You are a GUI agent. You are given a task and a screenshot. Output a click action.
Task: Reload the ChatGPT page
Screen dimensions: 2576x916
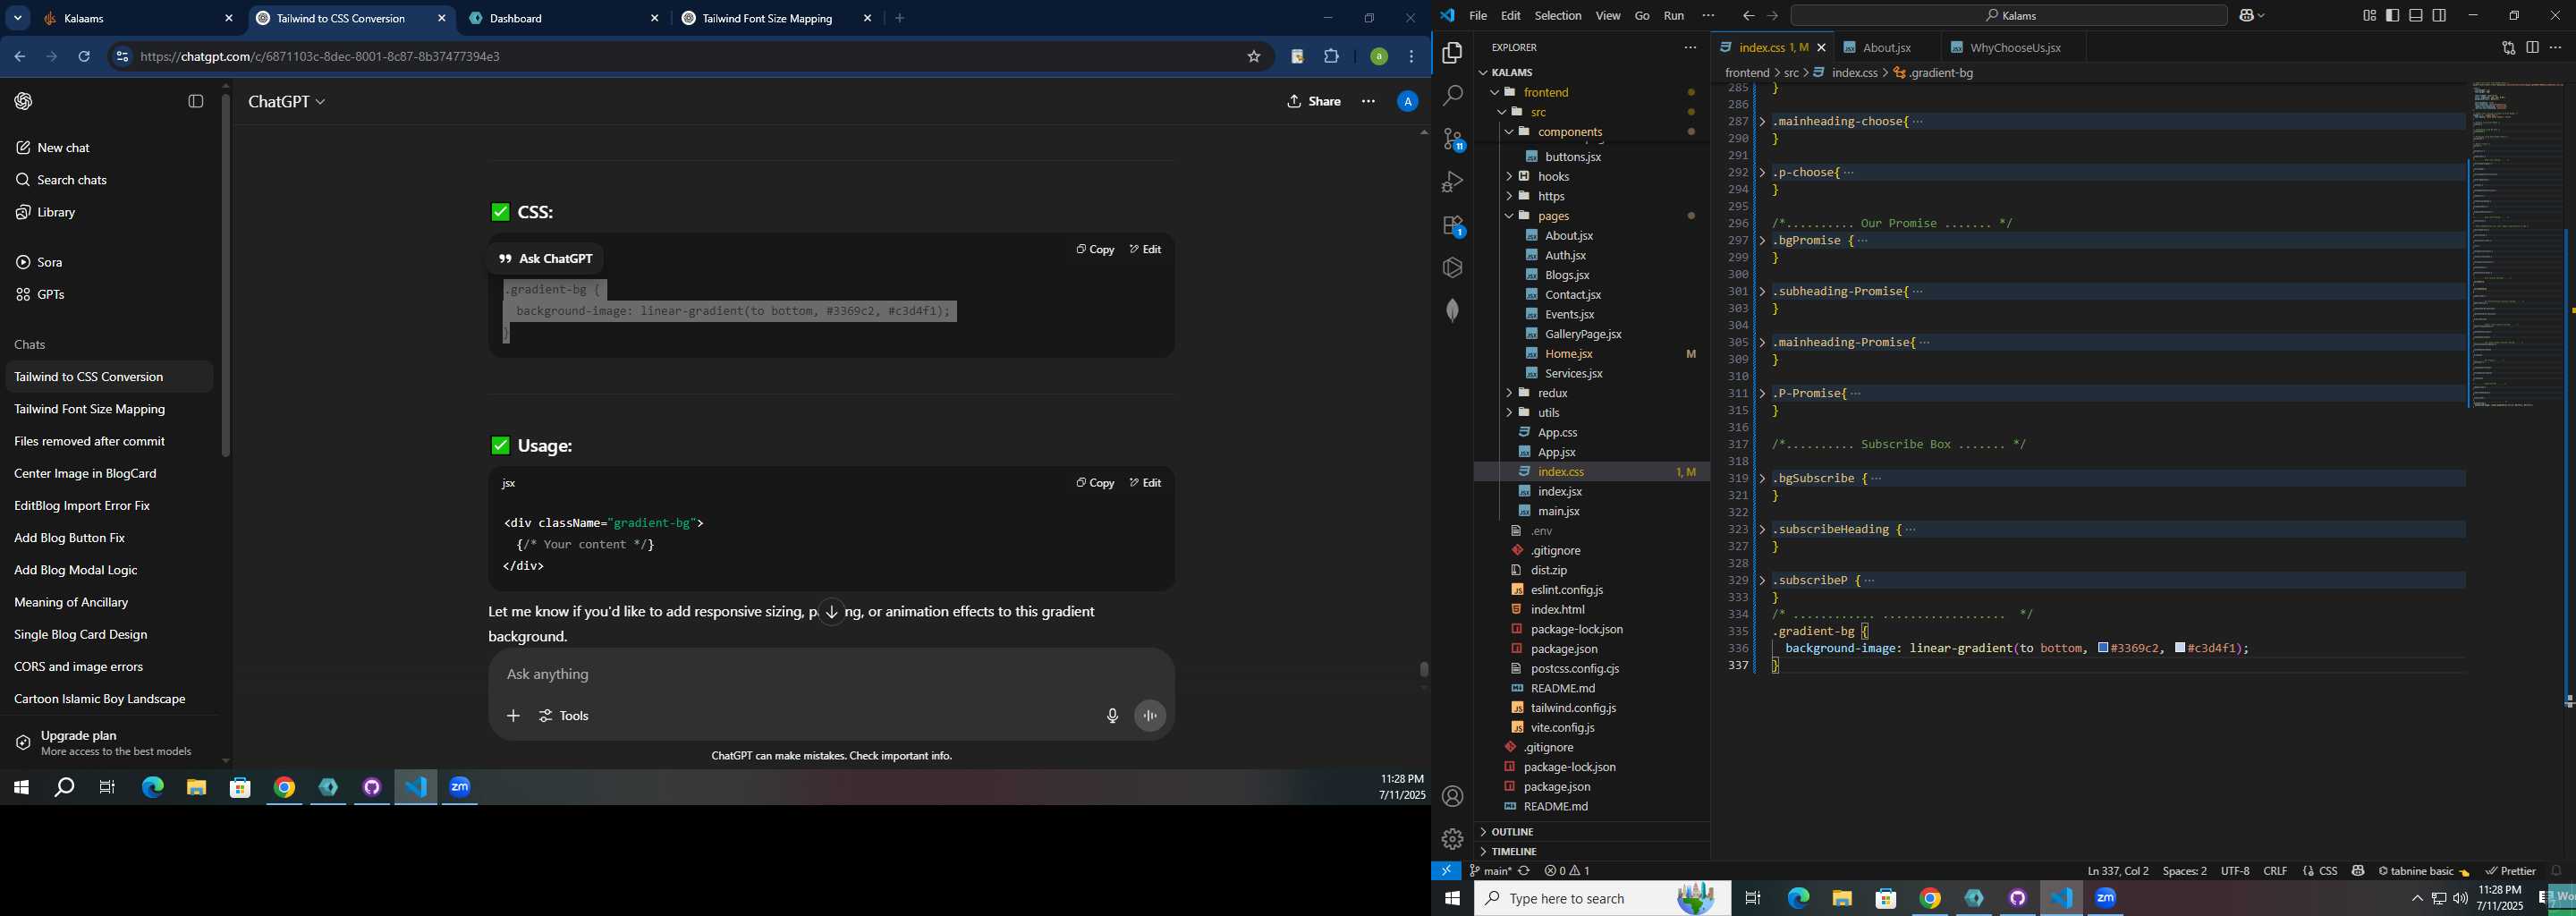pos(84,57)
